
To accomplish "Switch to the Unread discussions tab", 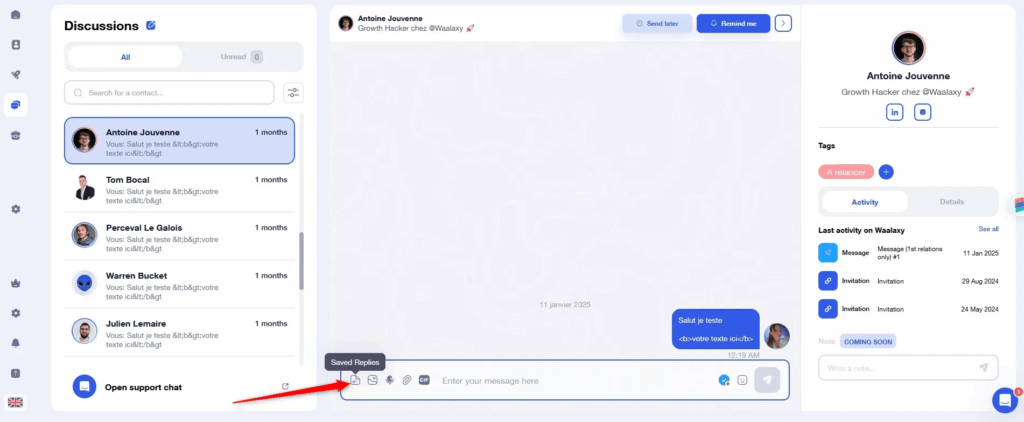I will [241, 57].
